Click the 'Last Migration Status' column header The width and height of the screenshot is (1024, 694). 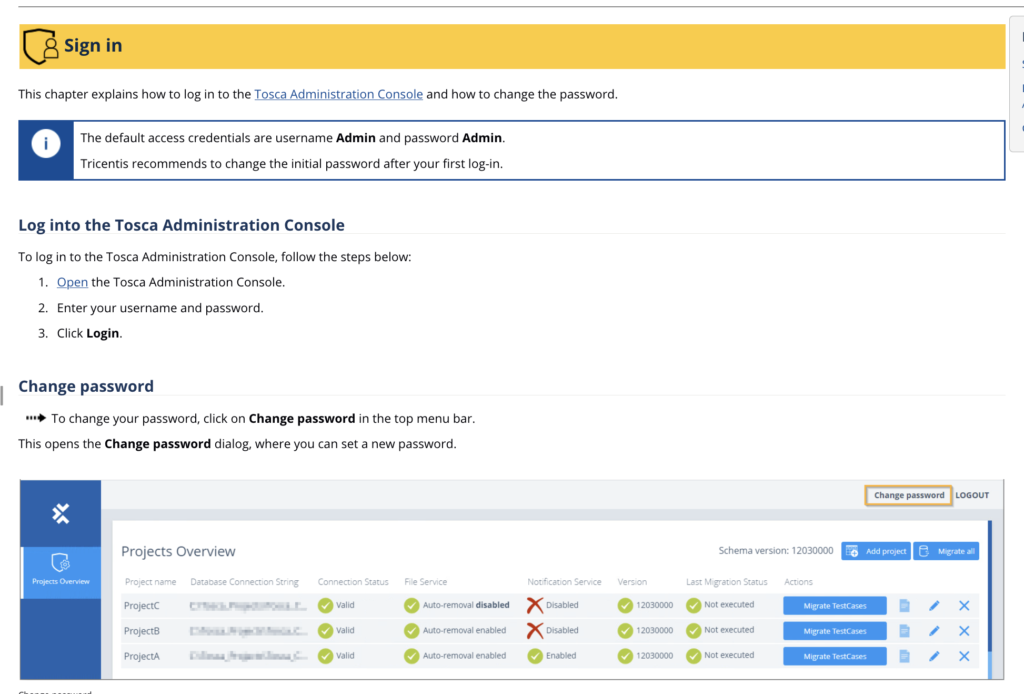pyautogui.click(x=727, y=582)
